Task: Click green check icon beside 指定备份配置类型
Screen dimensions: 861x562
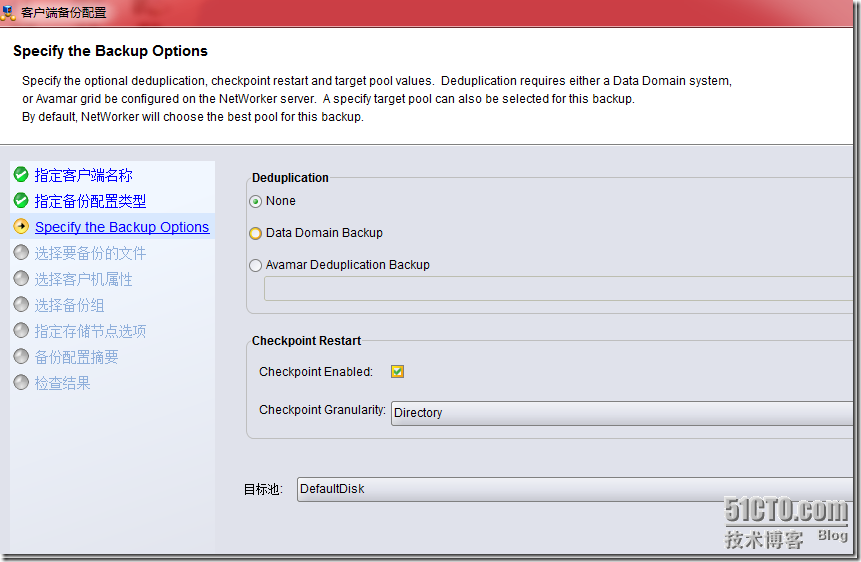Action: click(21, 201)
